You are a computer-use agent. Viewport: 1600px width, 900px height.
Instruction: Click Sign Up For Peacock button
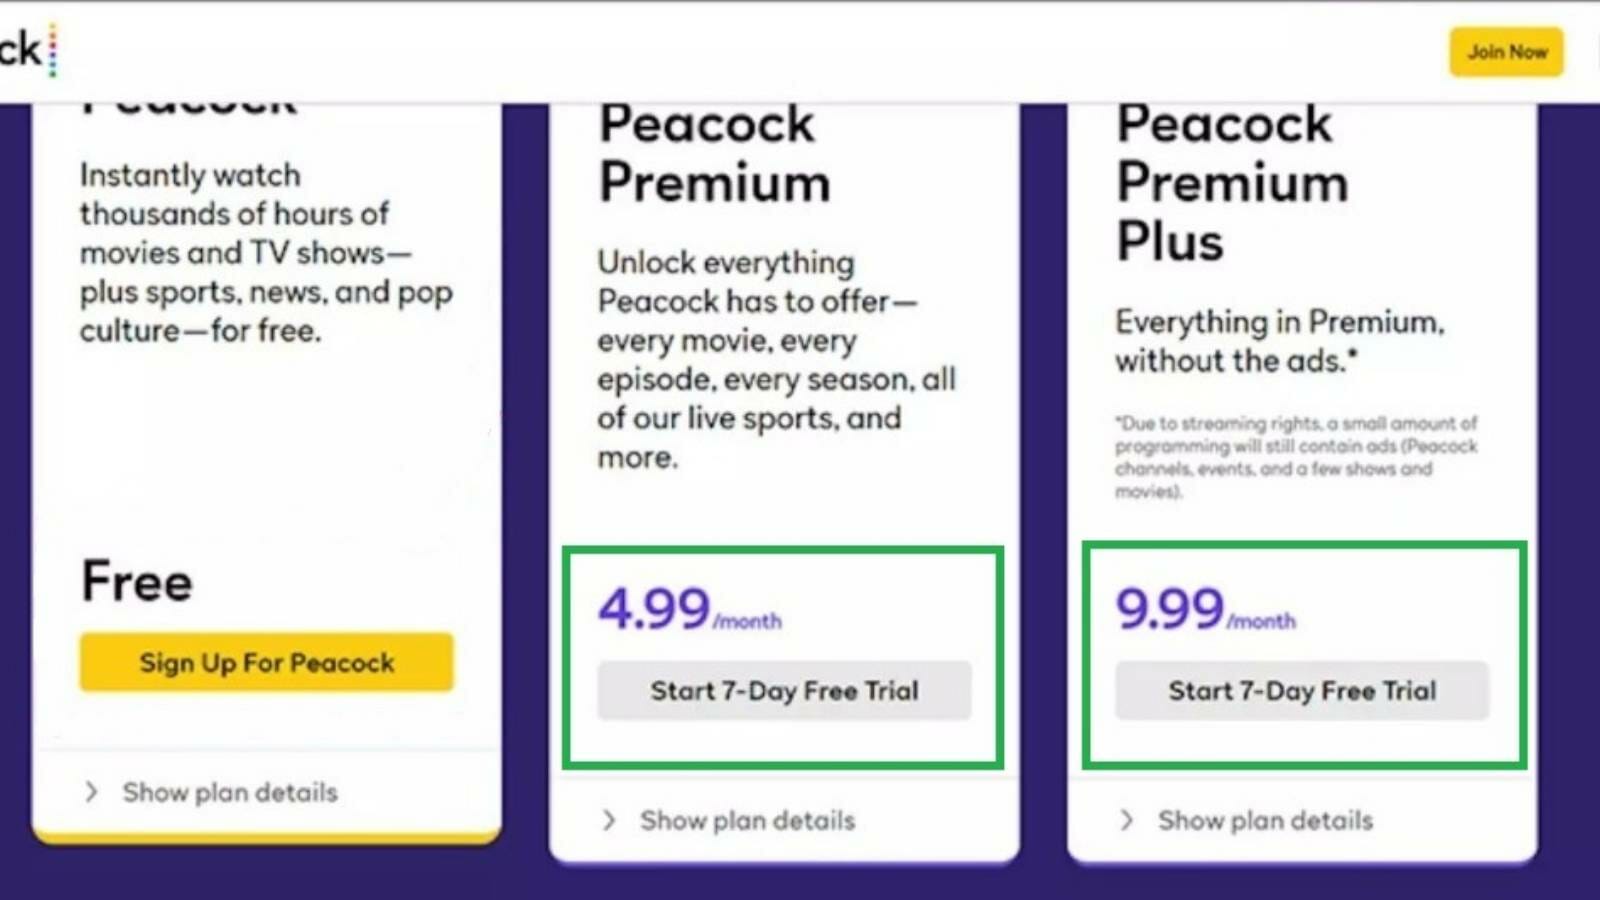coord(266,662)
